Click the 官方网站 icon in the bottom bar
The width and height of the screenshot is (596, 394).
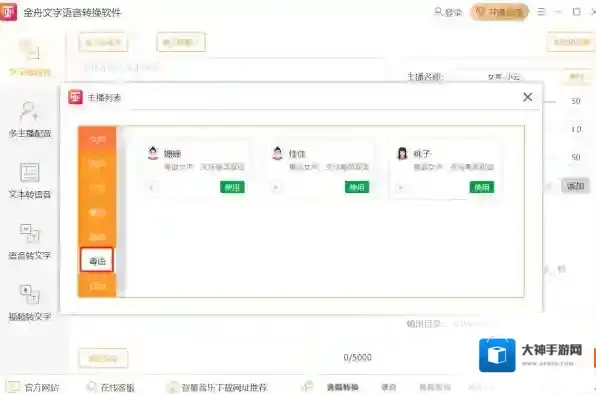point(13,387)
